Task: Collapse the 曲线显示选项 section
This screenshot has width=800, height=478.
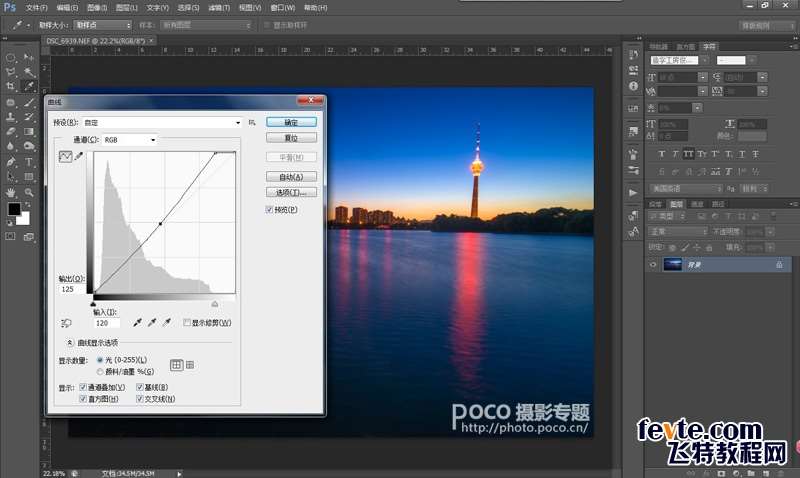Action: coord(69,342)
